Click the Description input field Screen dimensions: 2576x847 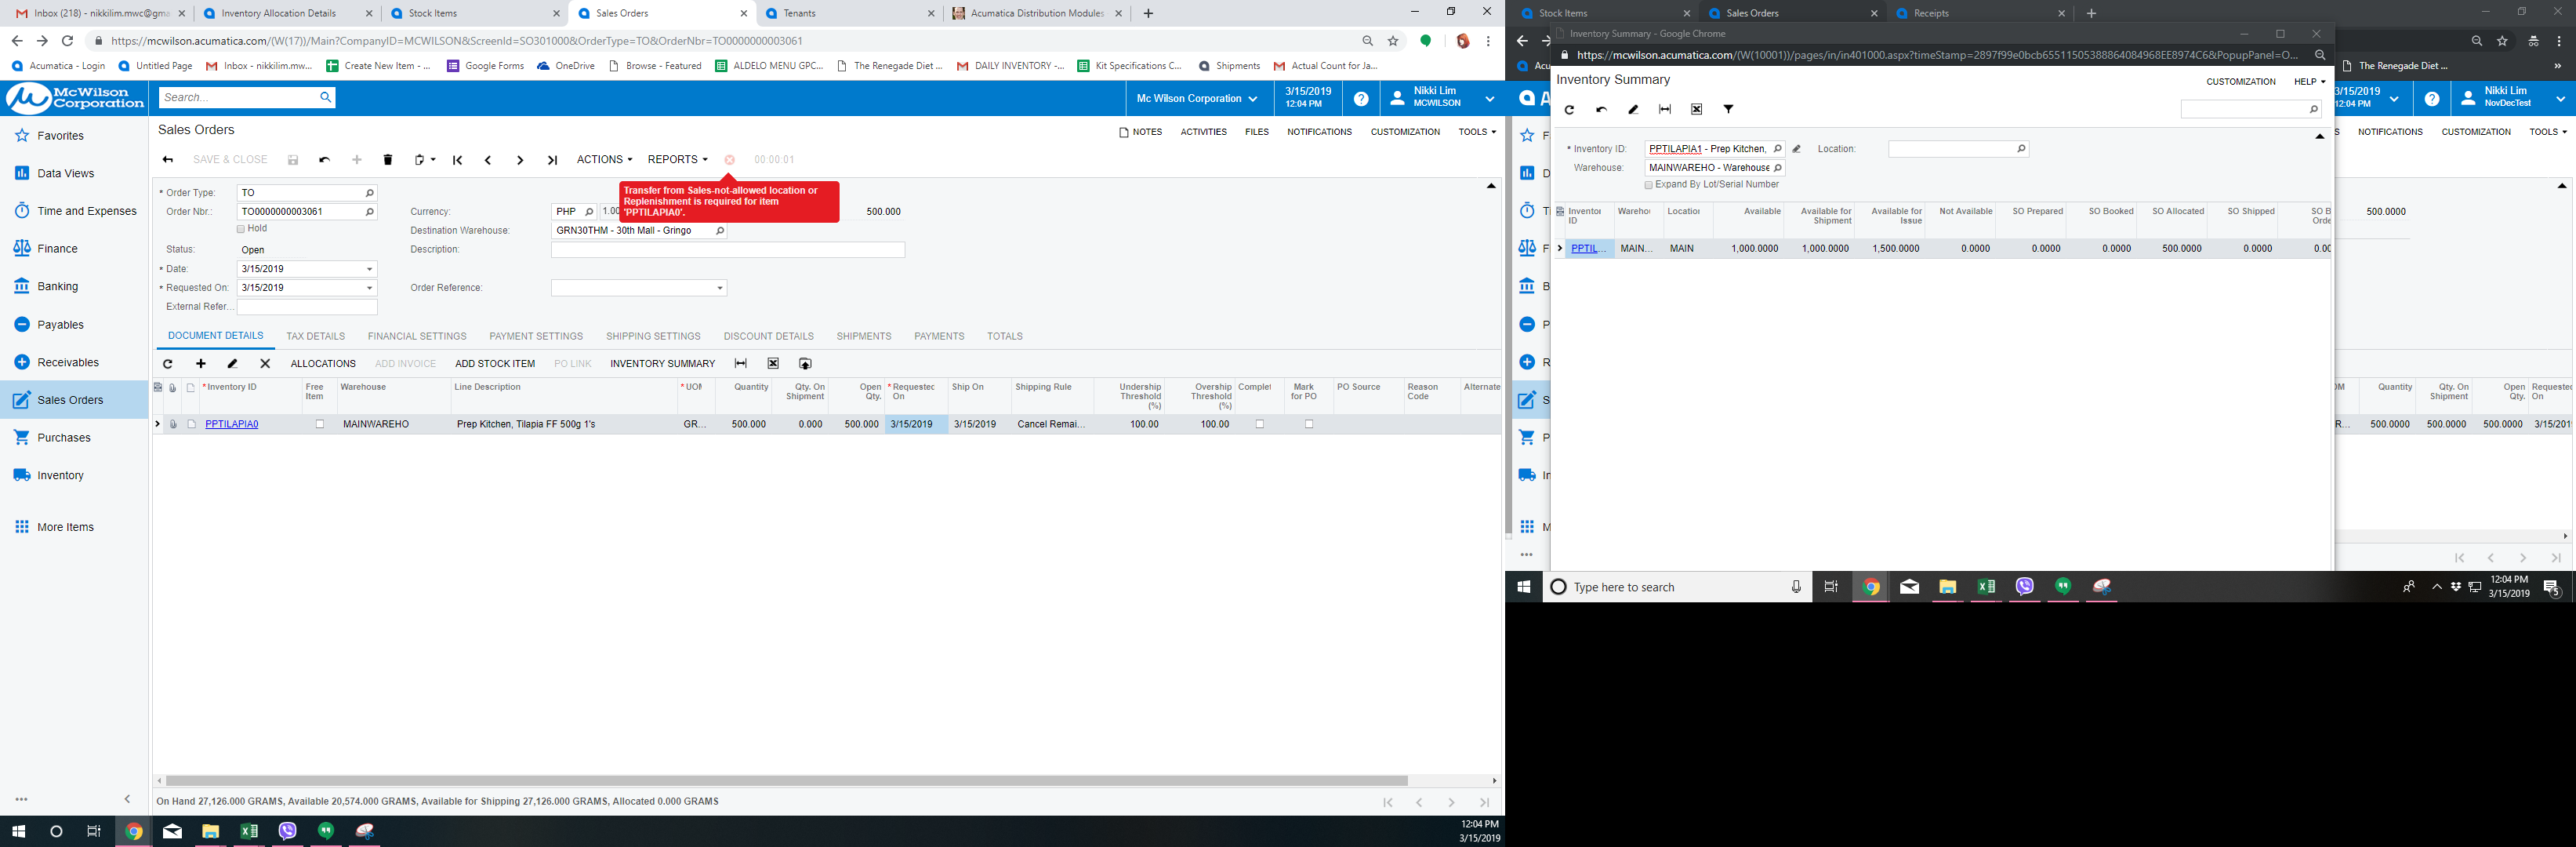[727, 250]
